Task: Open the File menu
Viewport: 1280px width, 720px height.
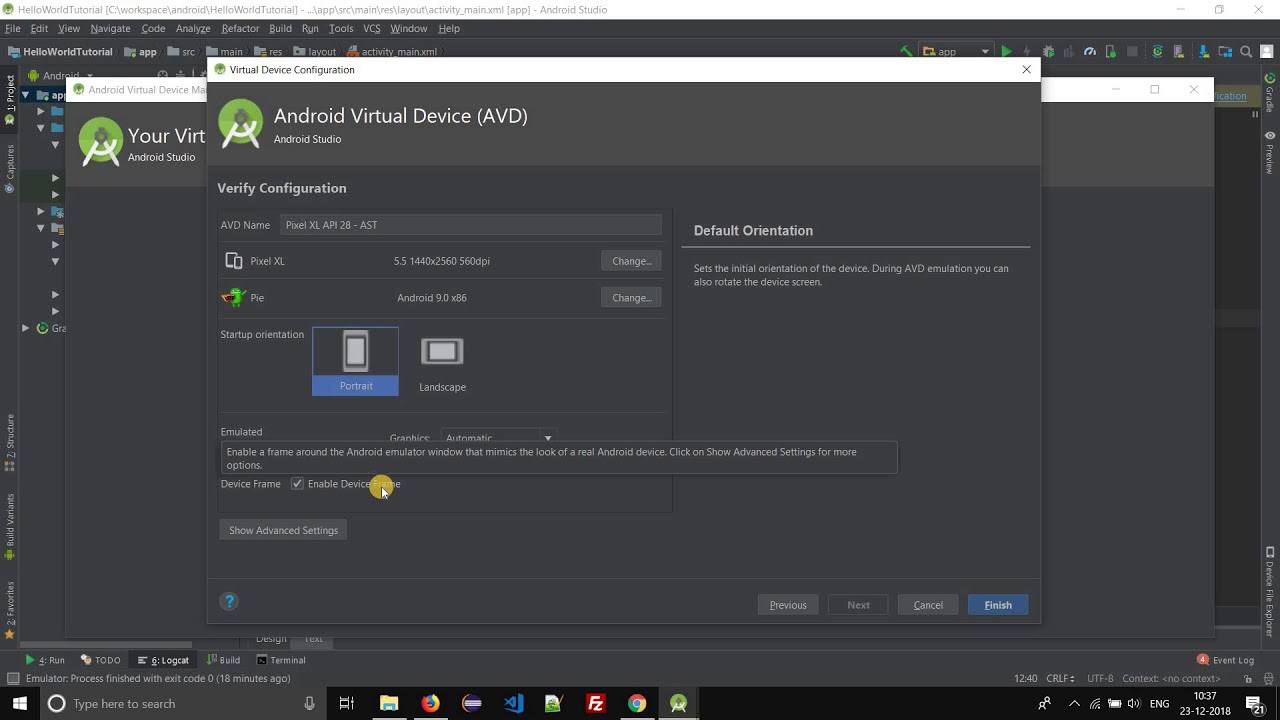Action: 13,29
